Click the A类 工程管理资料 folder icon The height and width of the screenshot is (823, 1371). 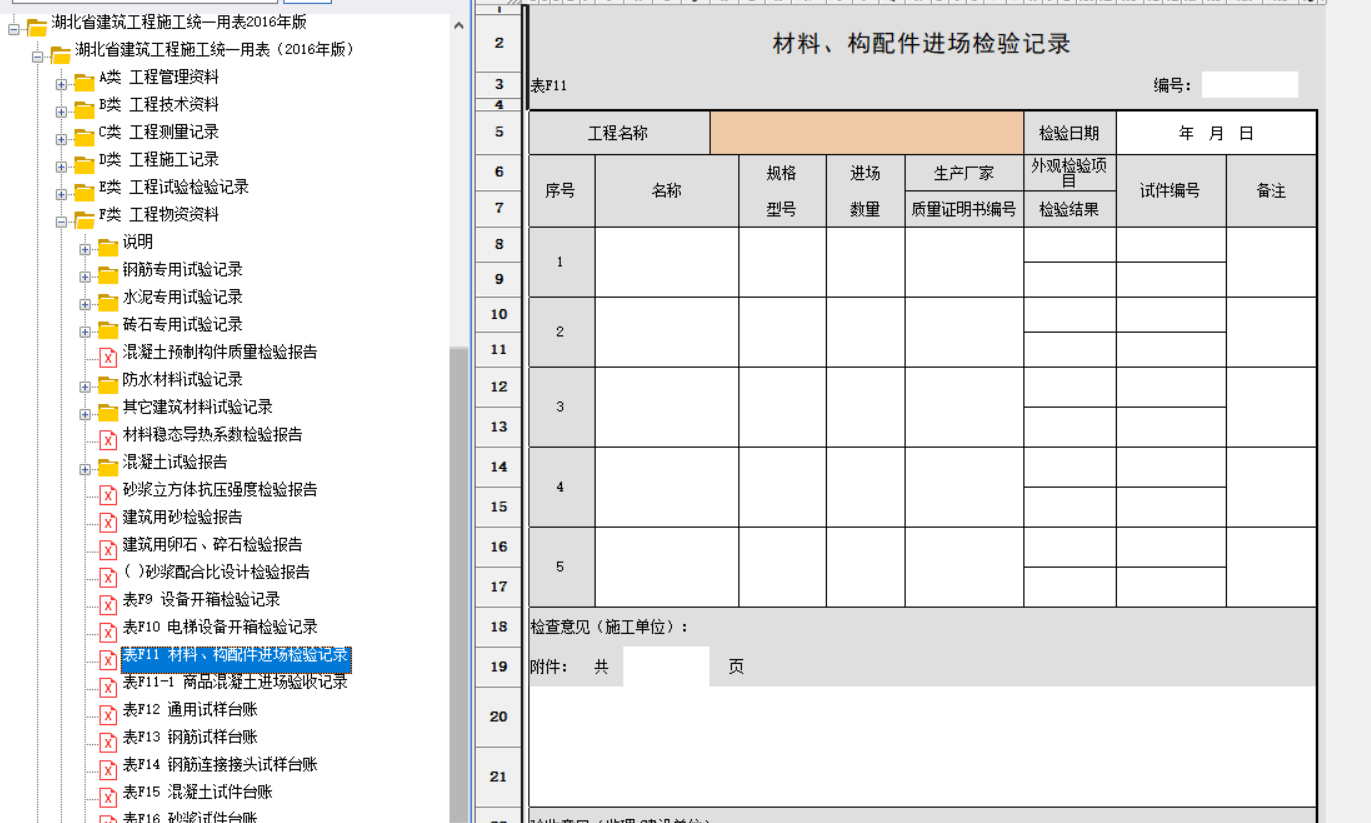coord(84,82)
